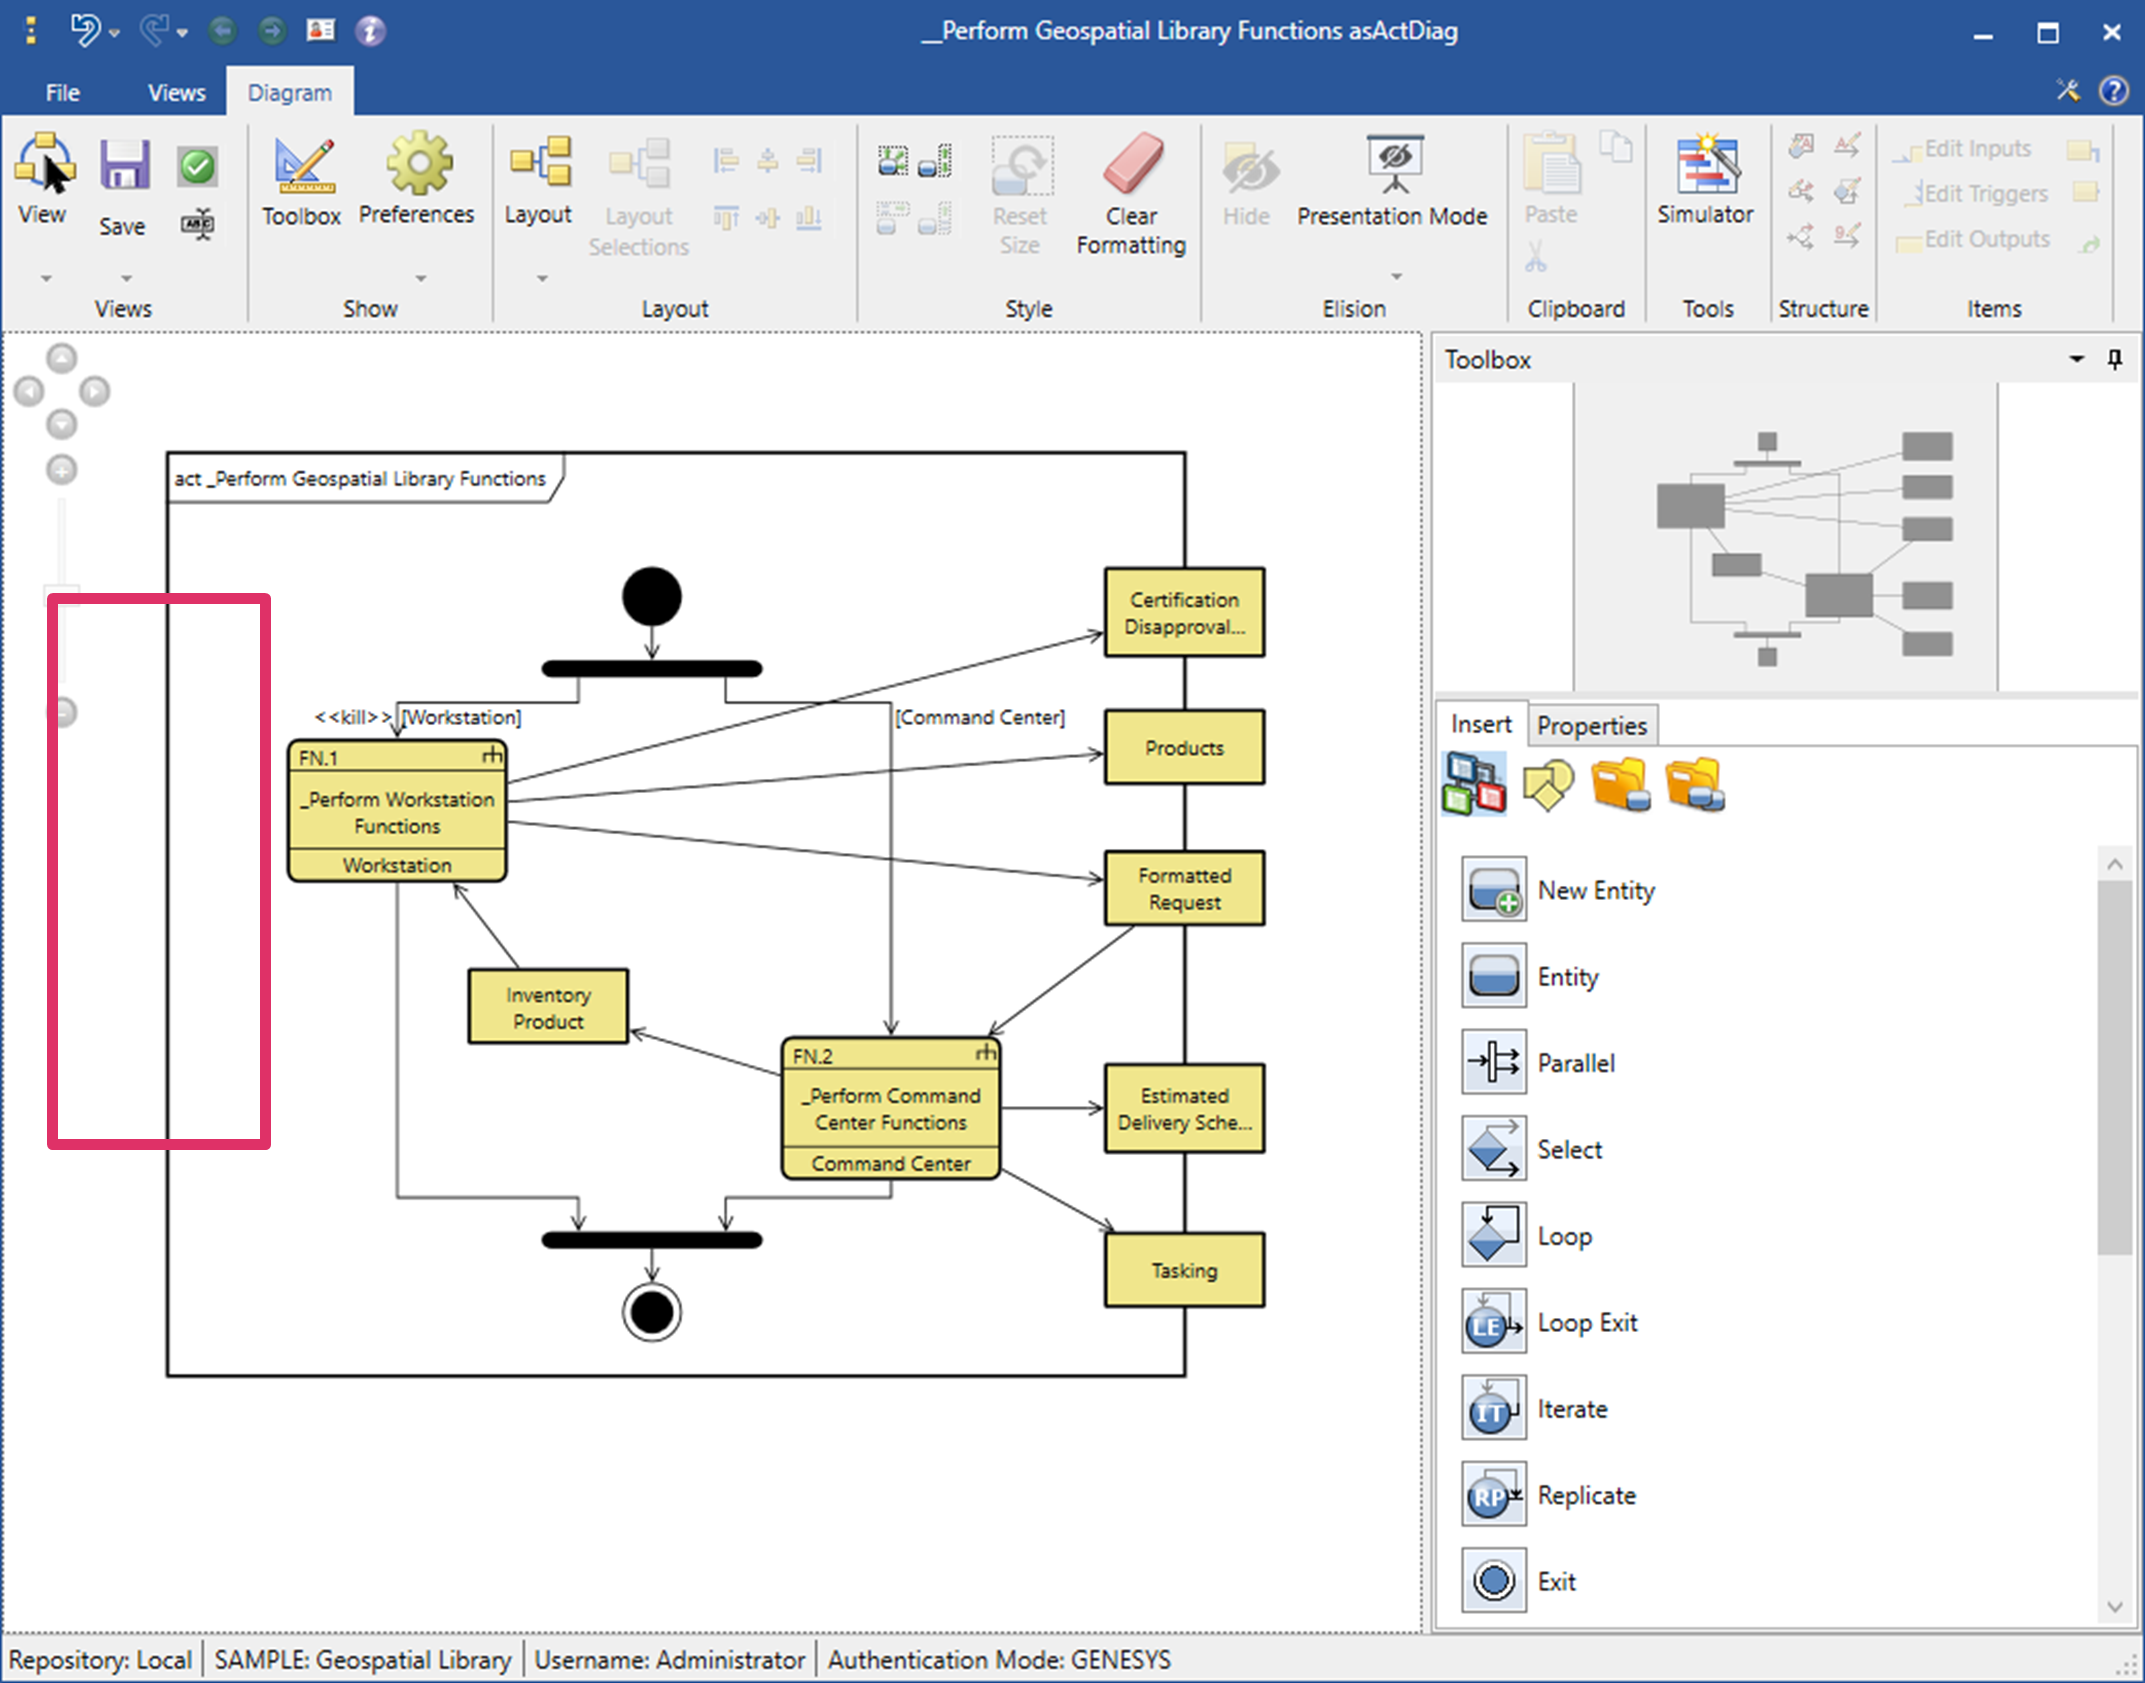This screenshot has height=1683, width=2145.
Task: Select the Inventory Product node in diagram
Action: pos(548,1007)
